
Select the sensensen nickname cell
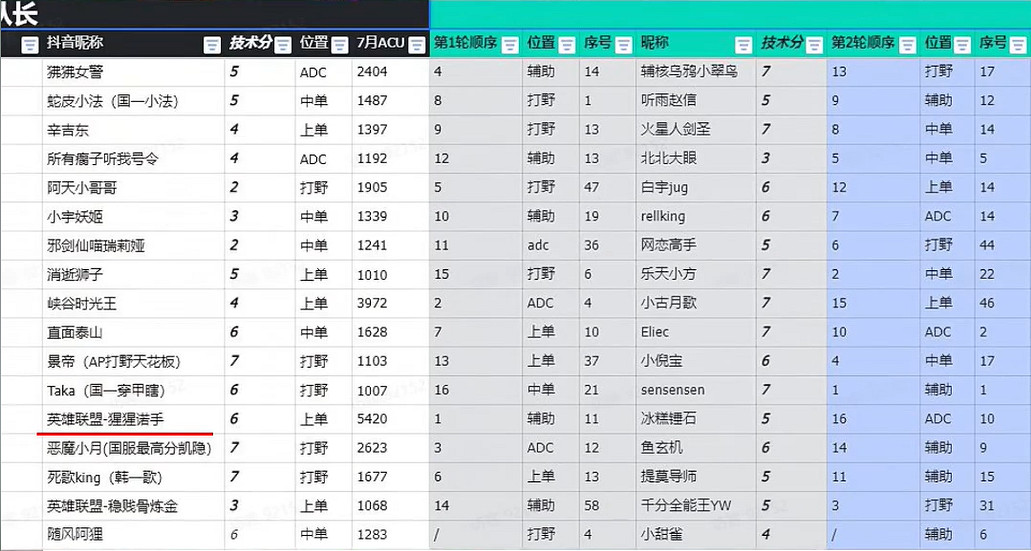click(672, 390)
